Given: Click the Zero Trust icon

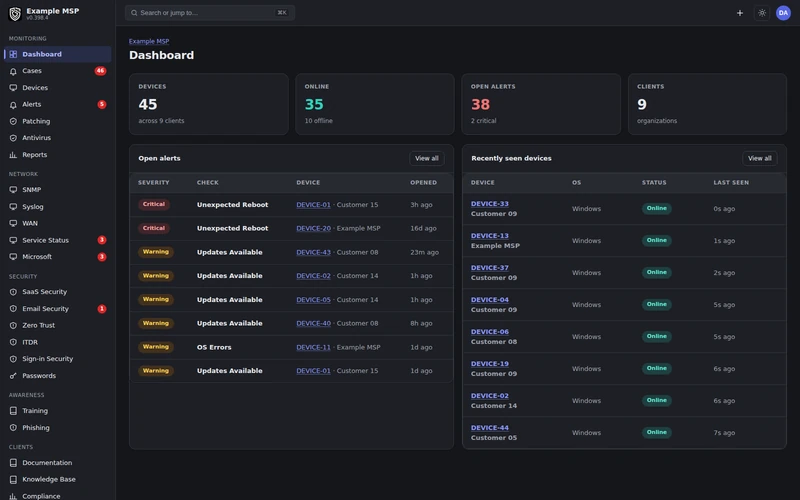Looking at the screenshot, I should [13, 326].
